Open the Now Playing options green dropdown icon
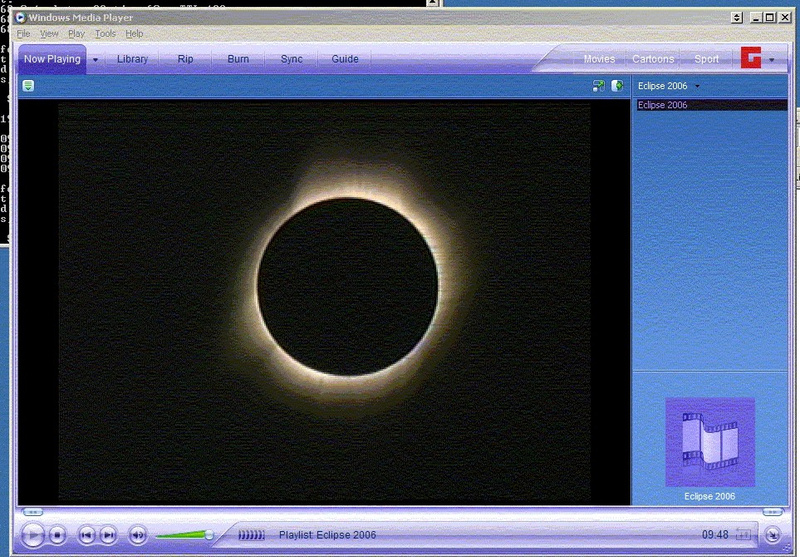 click(x=28, y=86)
